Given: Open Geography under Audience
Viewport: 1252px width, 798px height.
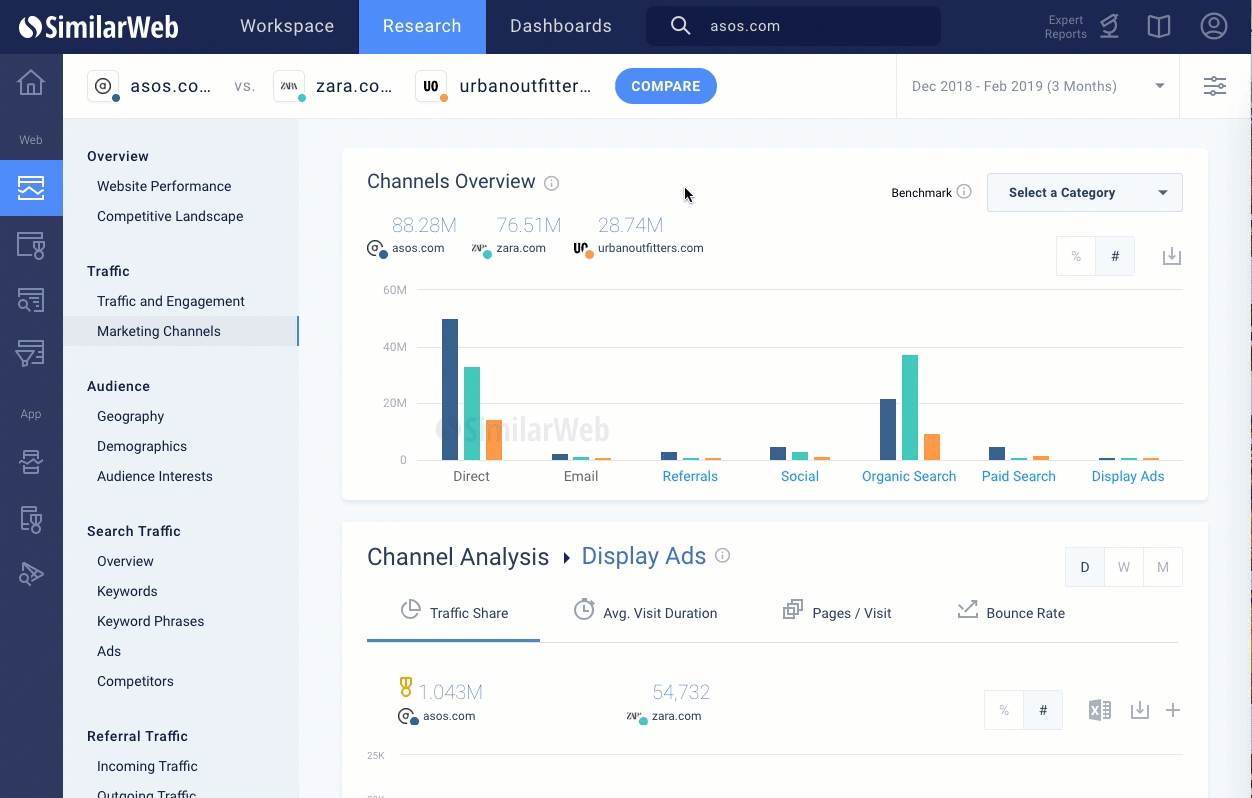Looking at the screenshot, I should coord(130,416).
